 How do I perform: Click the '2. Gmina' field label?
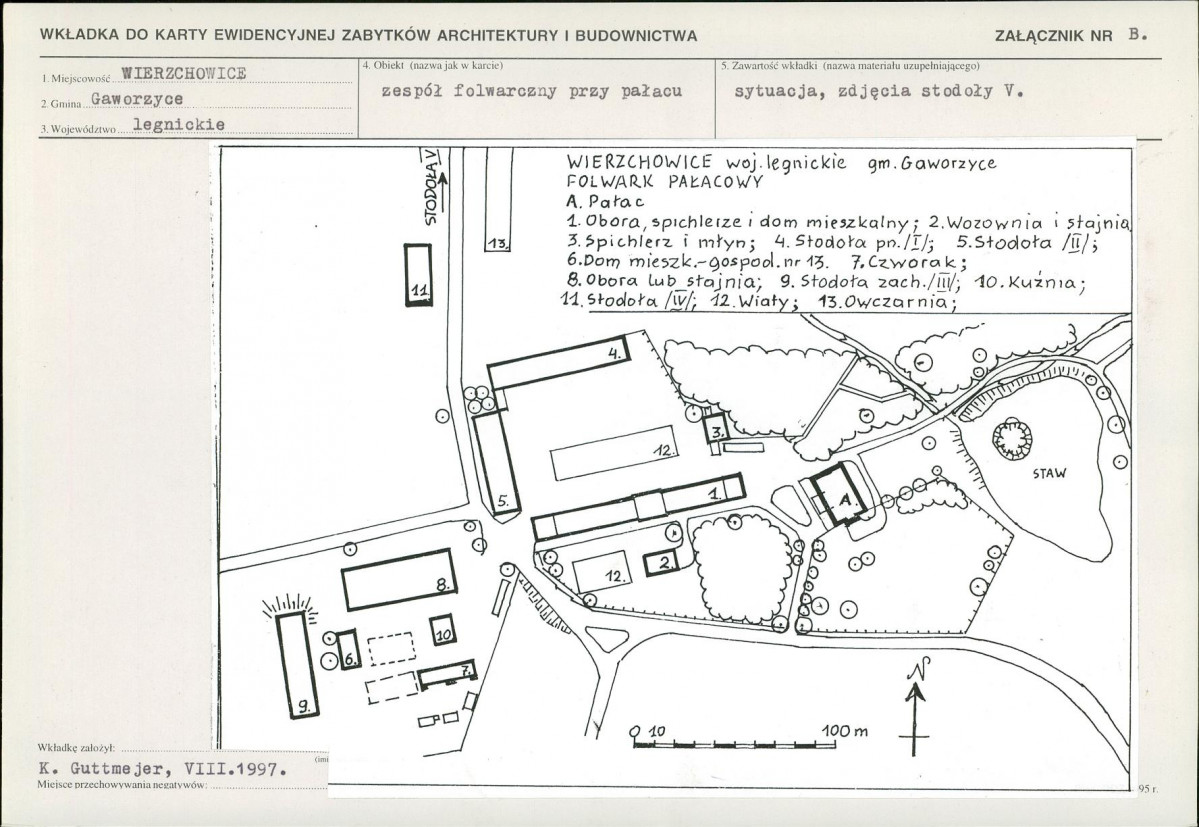(61, 104)
